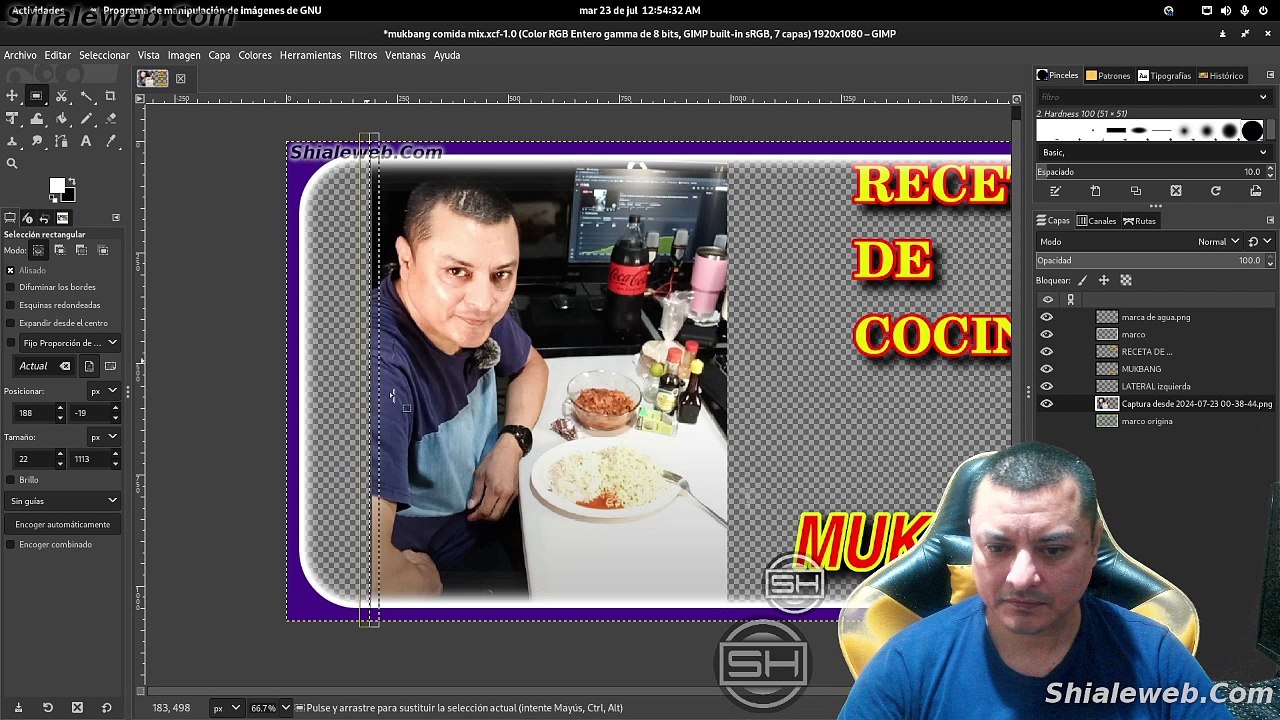Select the Unified Transform tool

12,119
